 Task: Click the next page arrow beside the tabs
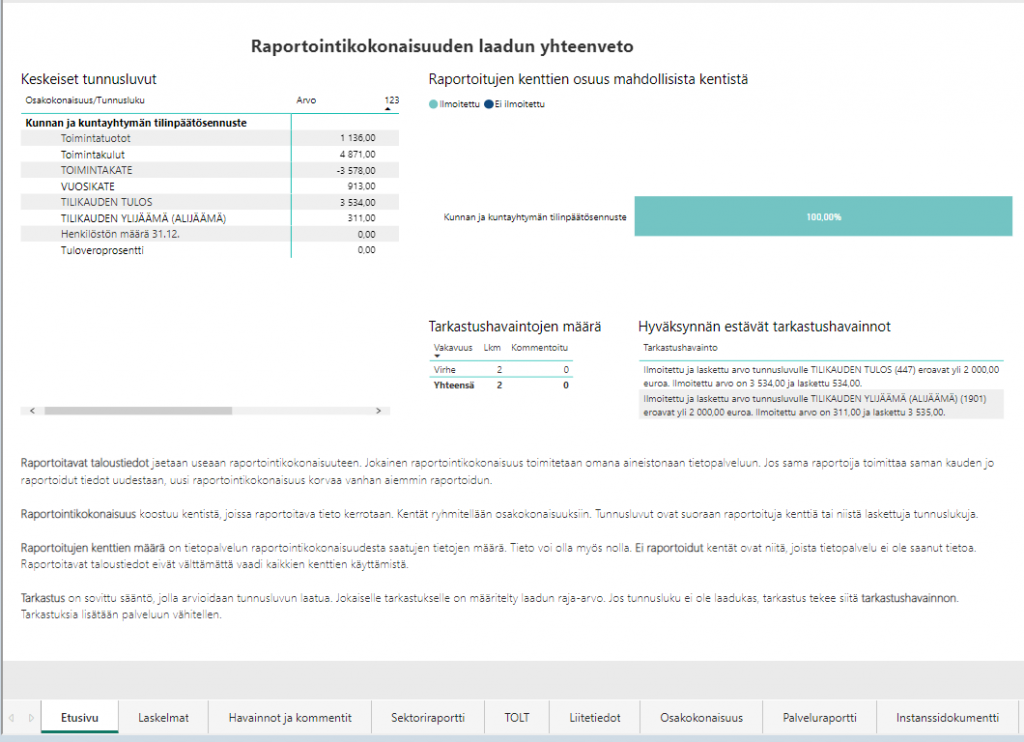[x=31, y=717]
